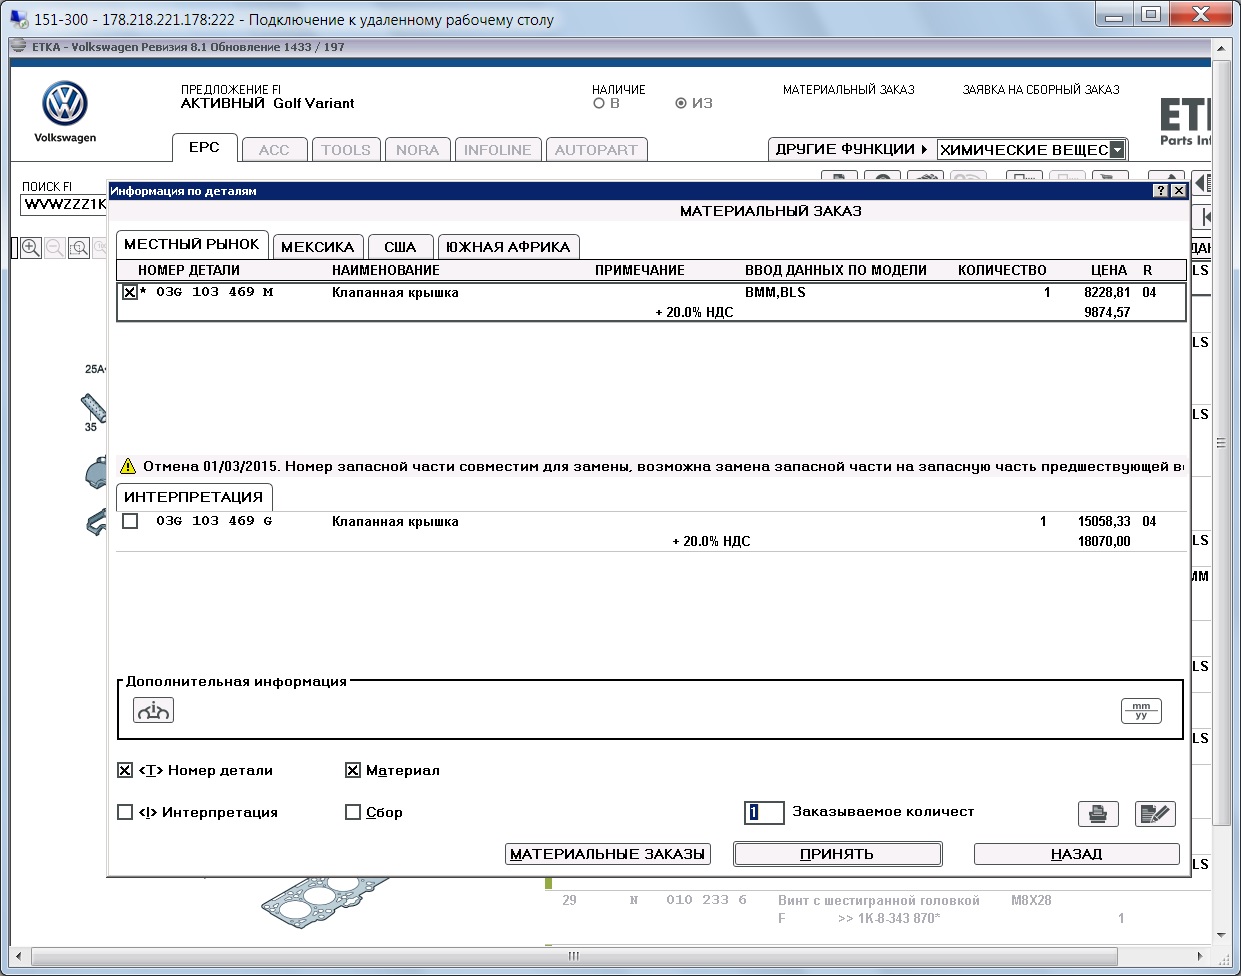Click the НАИМЕНОВАНИЕ column header
Viewport: 1241px width, 976px height.
tap(386, 270)
